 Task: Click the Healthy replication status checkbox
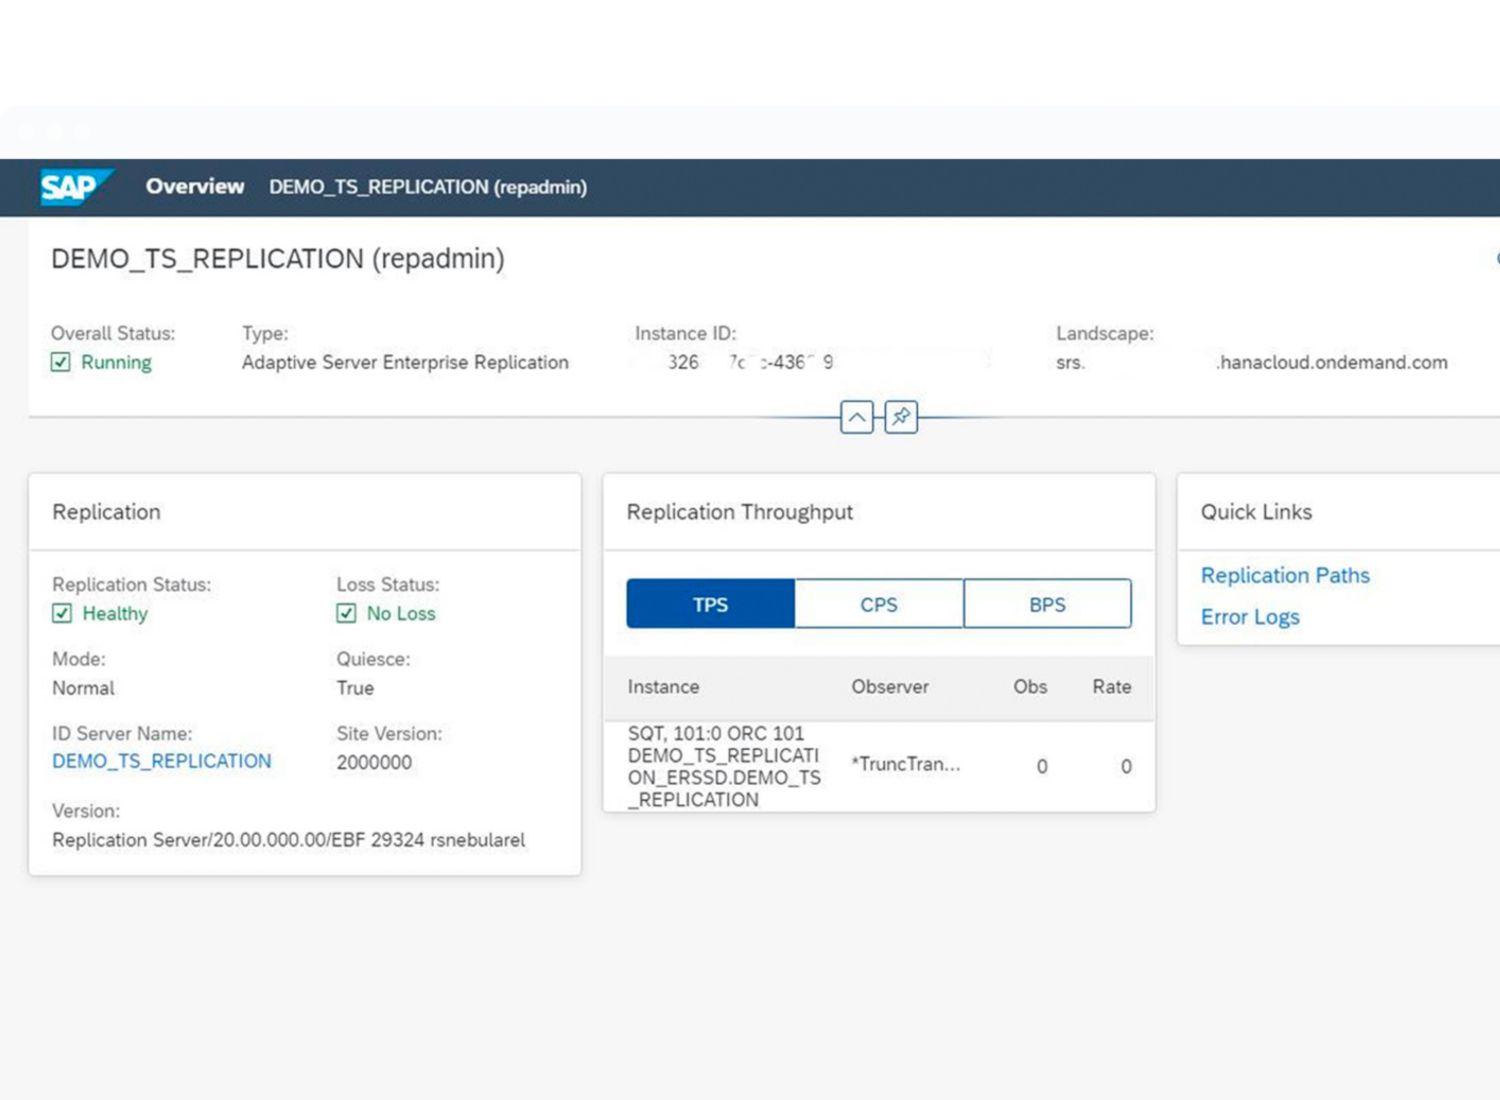point(62,613)
